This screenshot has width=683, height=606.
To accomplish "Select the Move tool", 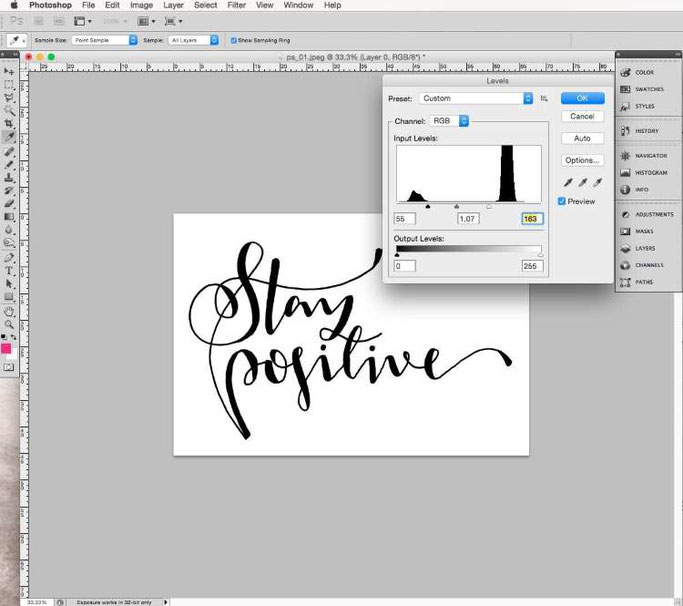I will pyautogui.click(x=9, y=71).
